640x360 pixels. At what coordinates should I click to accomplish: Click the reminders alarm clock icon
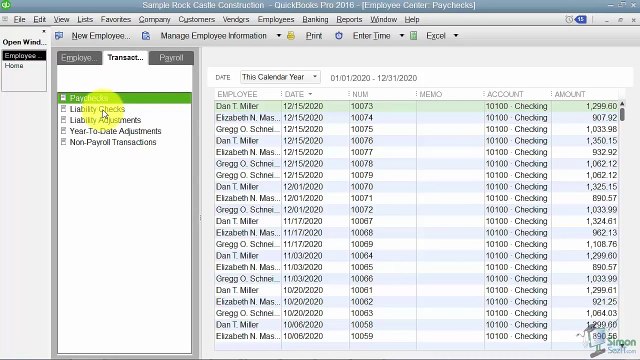(x=569, y=19)
